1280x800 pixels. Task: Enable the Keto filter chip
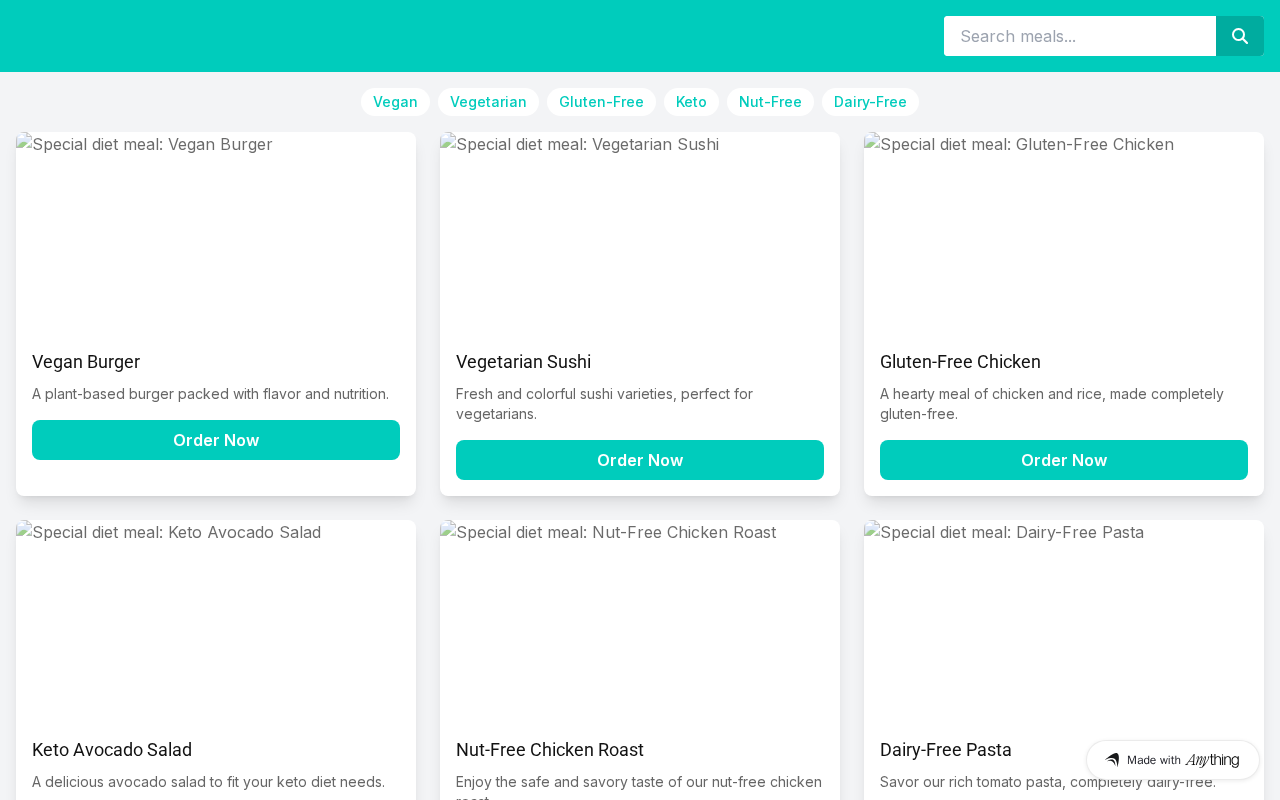[691, 102]
